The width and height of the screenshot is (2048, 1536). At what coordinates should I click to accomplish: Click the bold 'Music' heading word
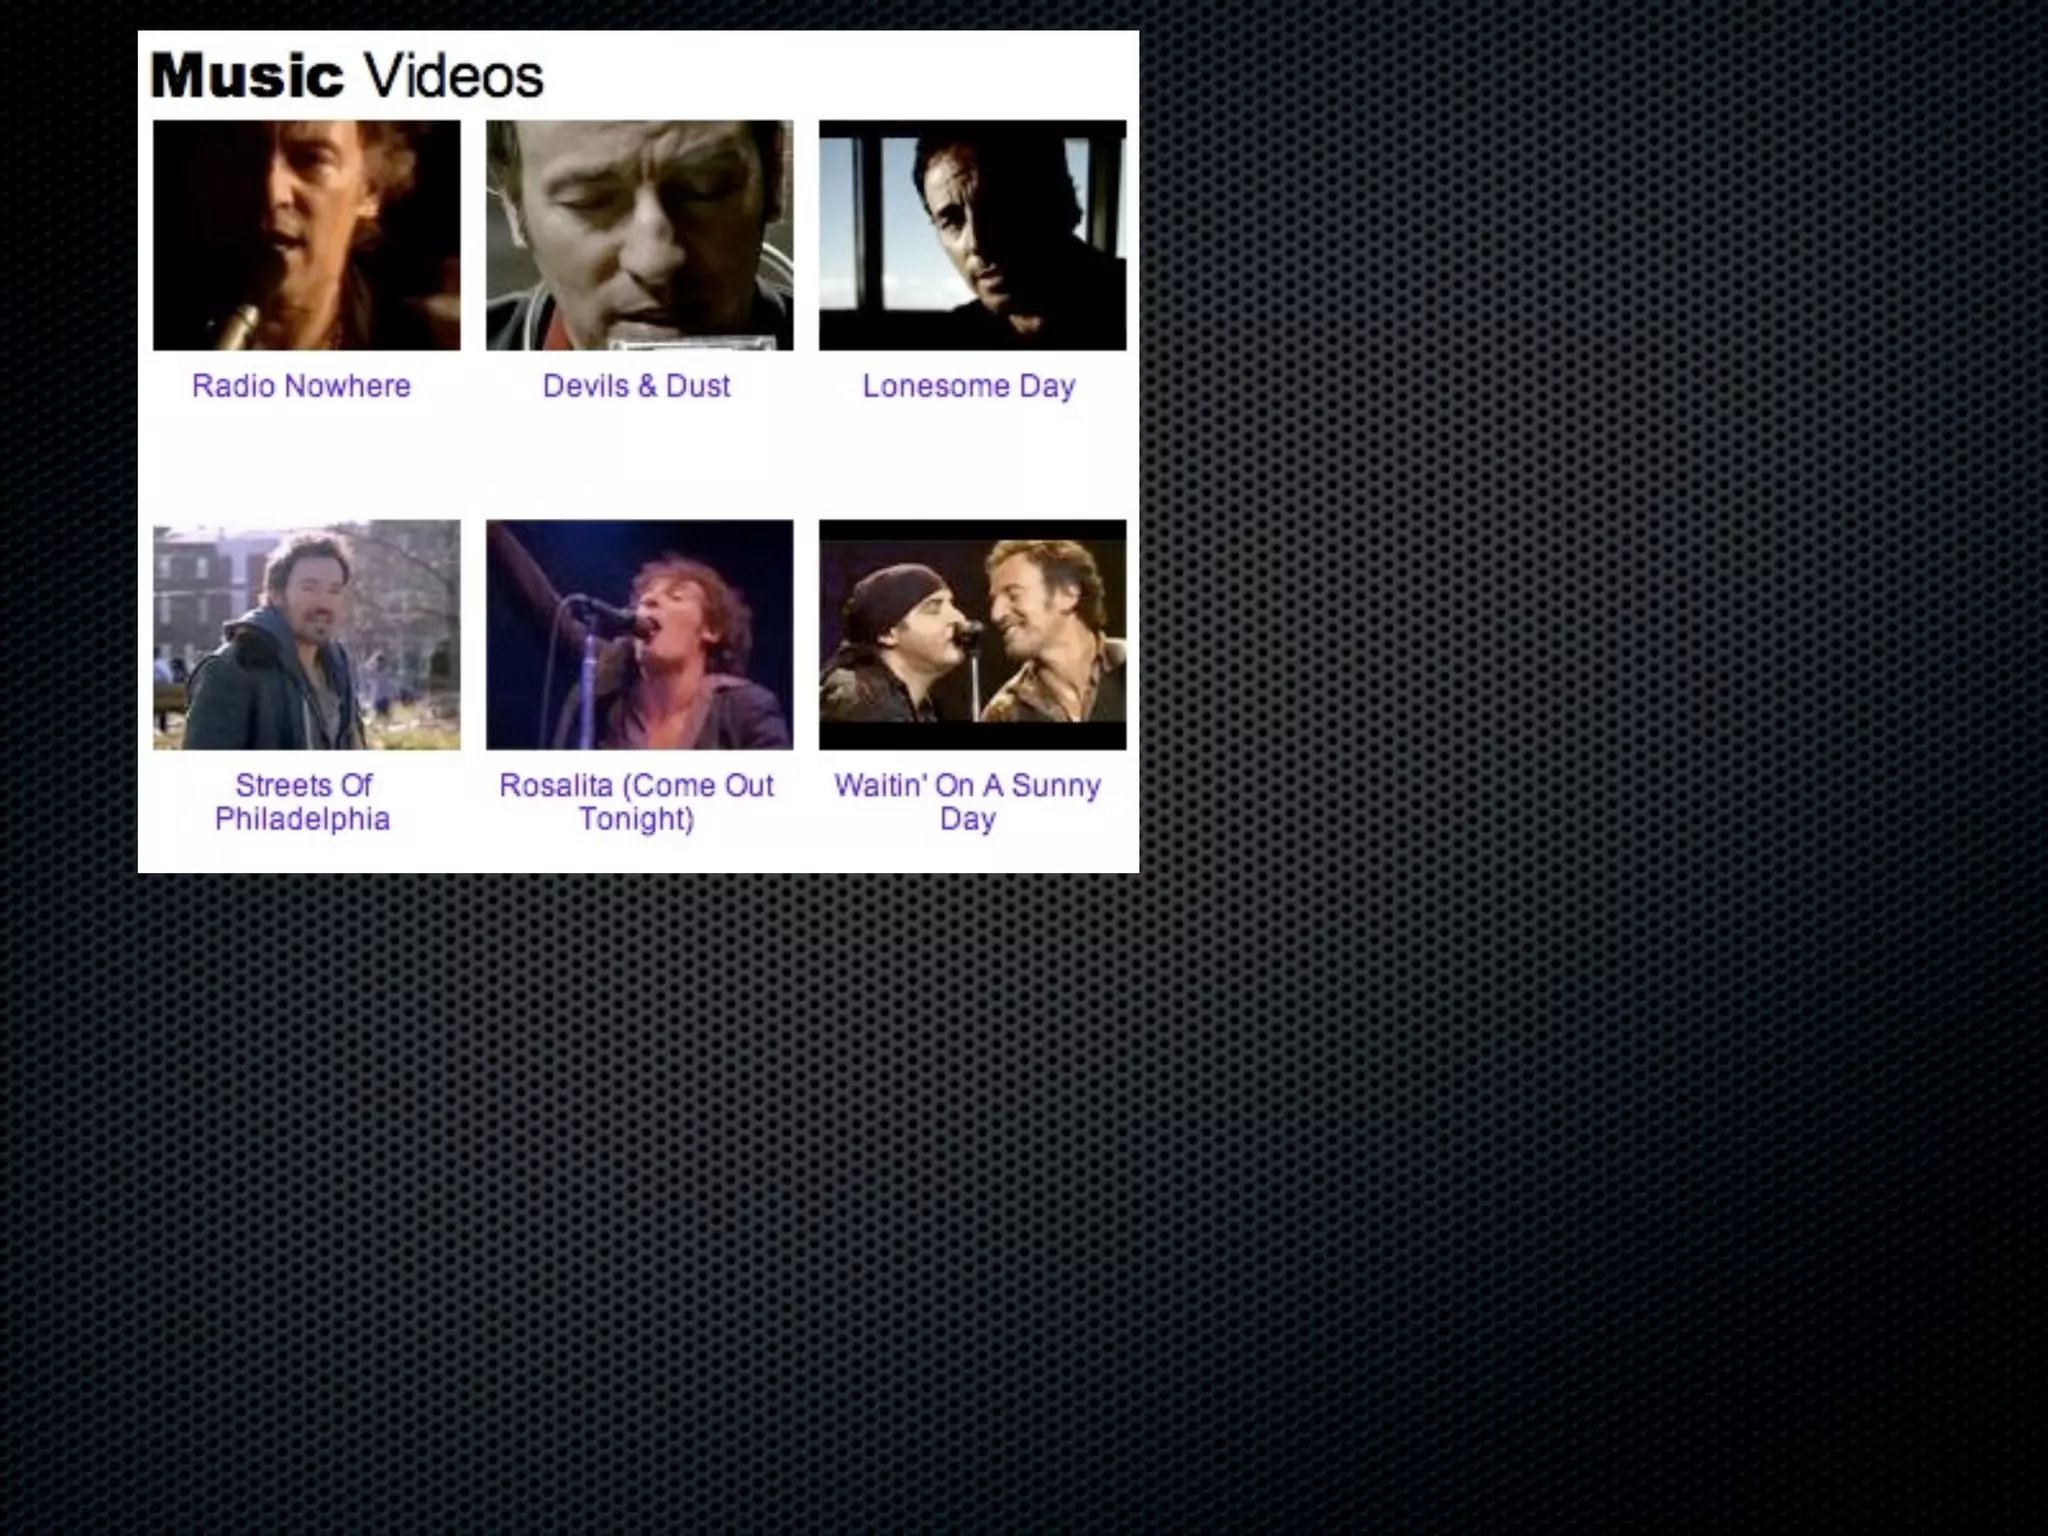point(246,76)
